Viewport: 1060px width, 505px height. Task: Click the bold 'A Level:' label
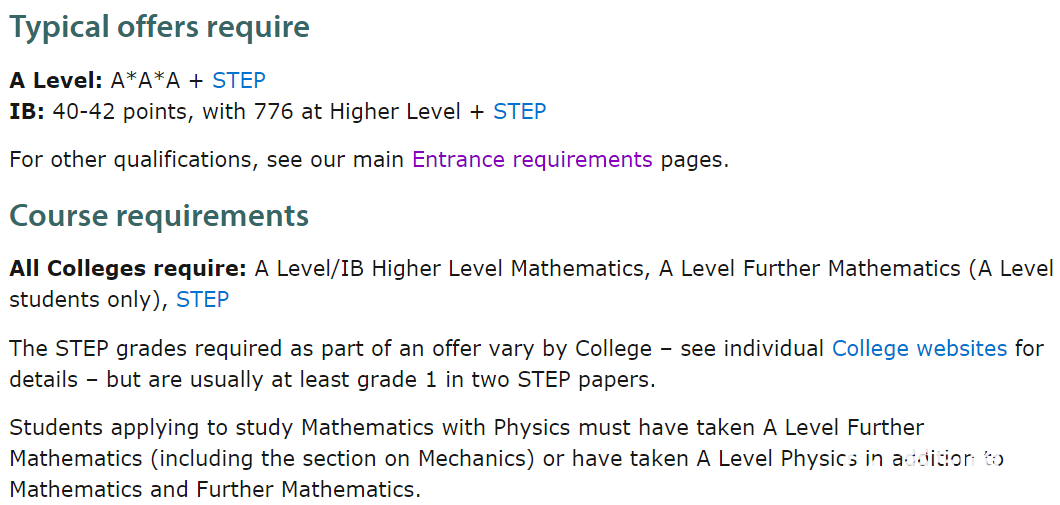coord(55,80)
